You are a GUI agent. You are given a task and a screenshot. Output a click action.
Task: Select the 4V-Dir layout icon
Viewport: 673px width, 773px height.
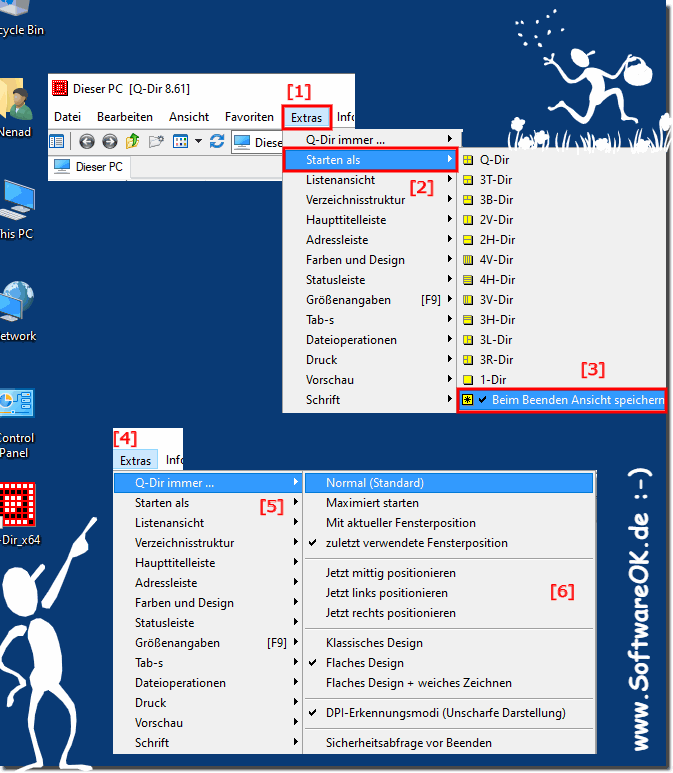coord(468,260)
